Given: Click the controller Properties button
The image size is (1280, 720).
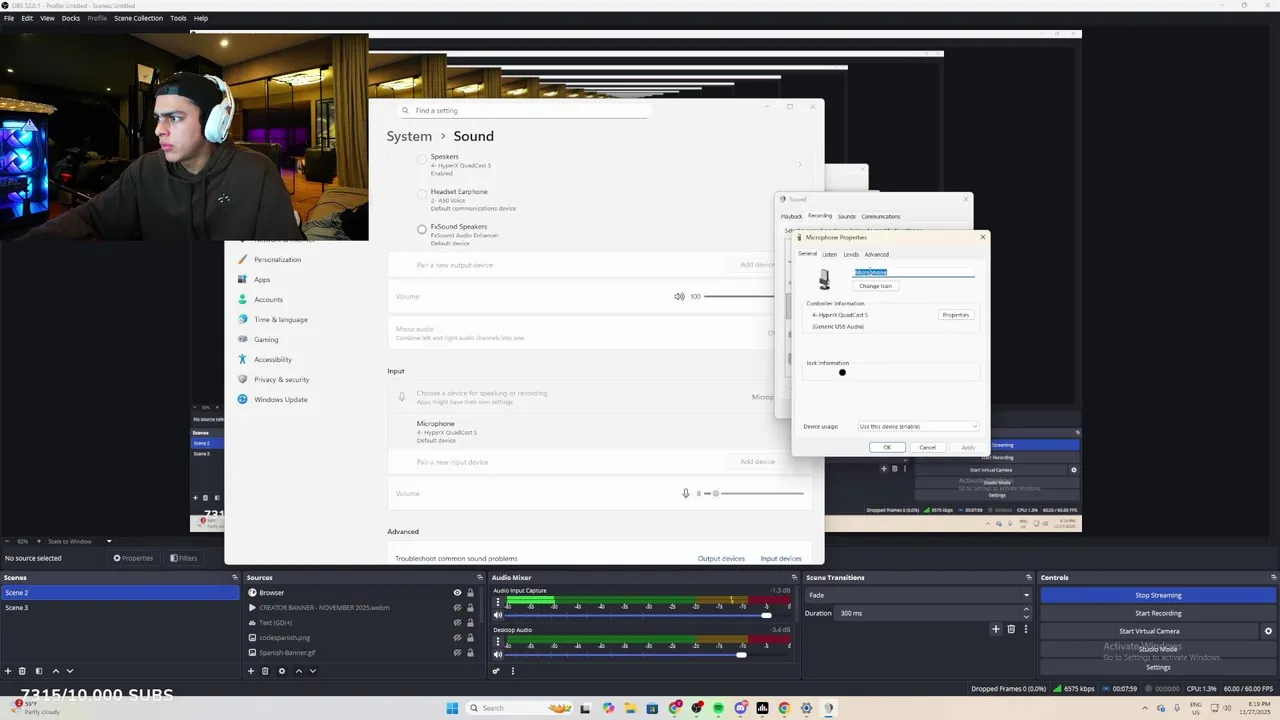Looking at the screenshot, I should point(956,315).
